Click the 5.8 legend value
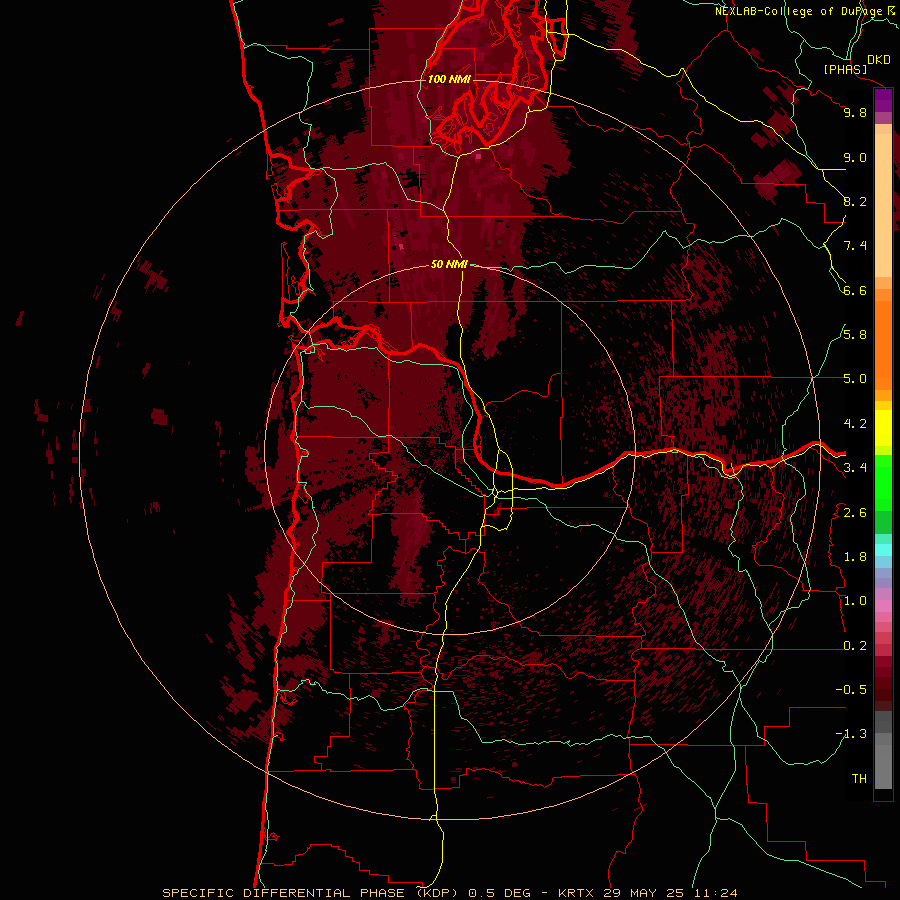 tap(855, 335)
